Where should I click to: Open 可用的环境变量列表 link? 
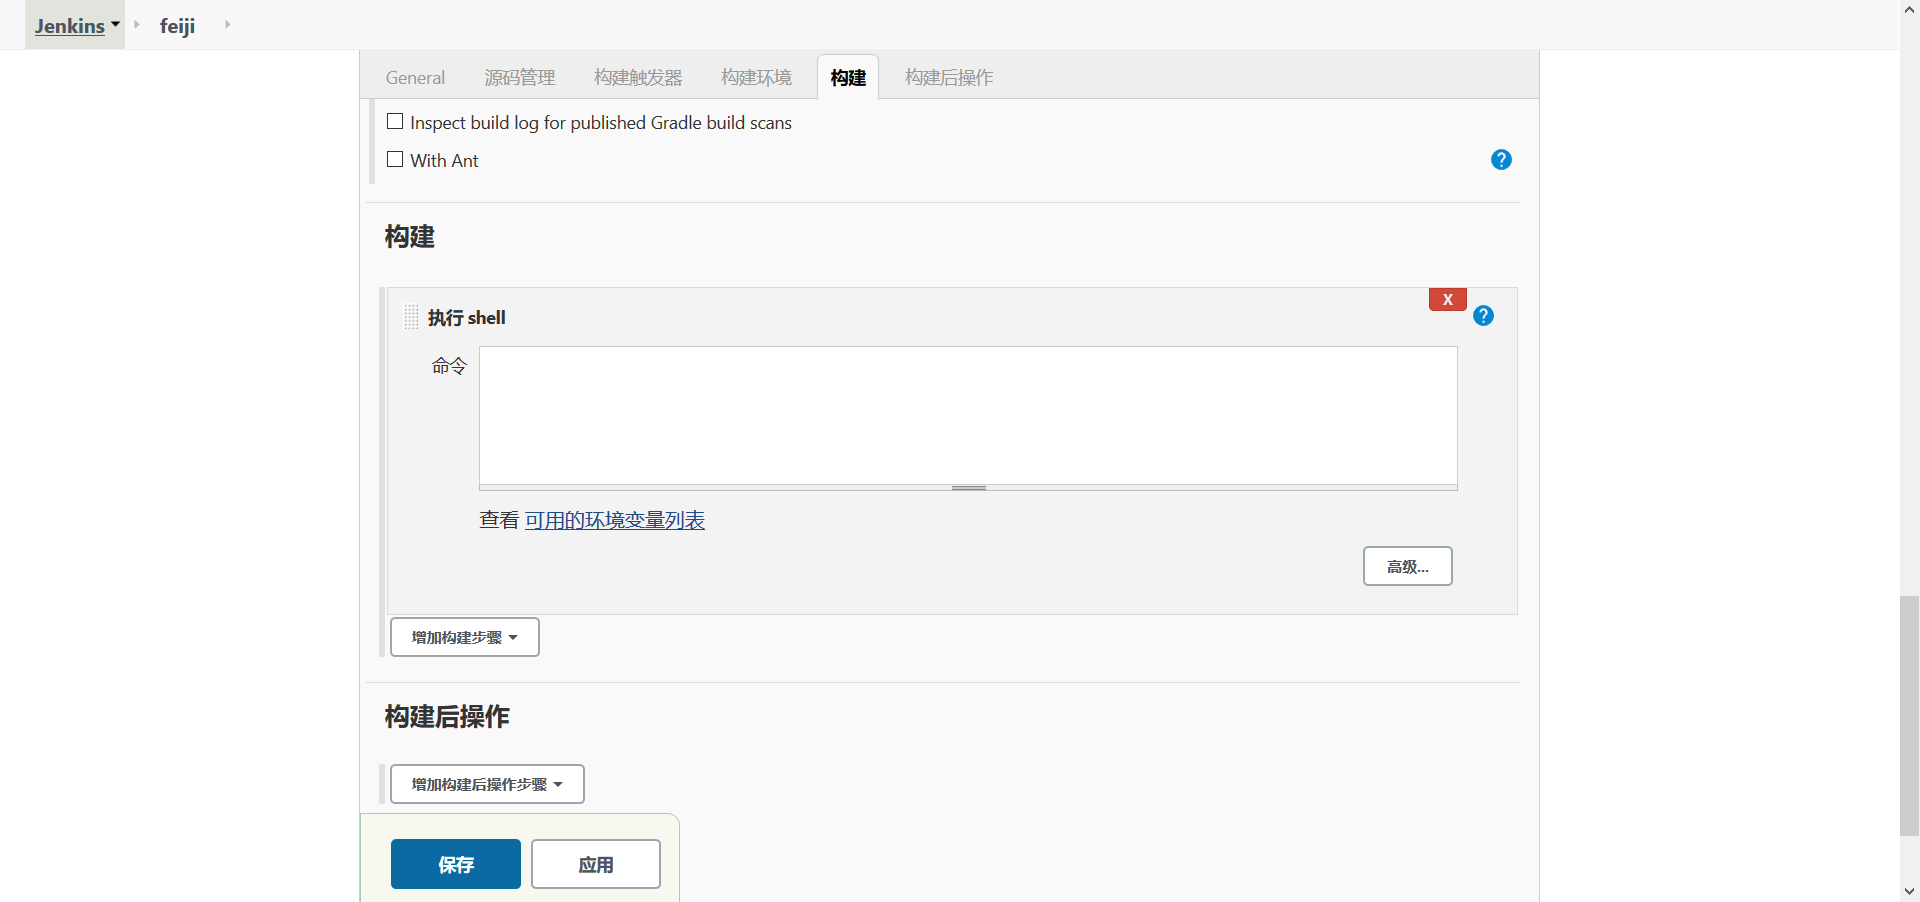pyautogui.click(x=615, y=520)
